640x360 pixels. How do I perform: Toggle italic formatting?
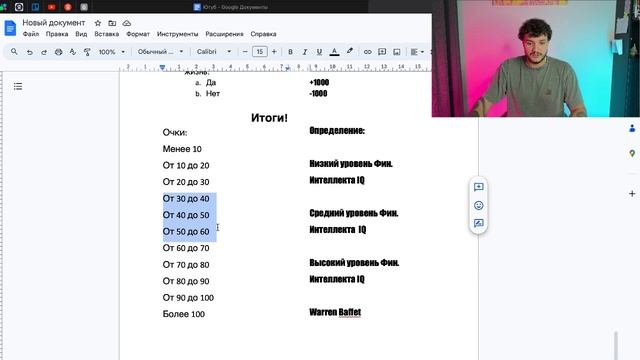[304, 52]
